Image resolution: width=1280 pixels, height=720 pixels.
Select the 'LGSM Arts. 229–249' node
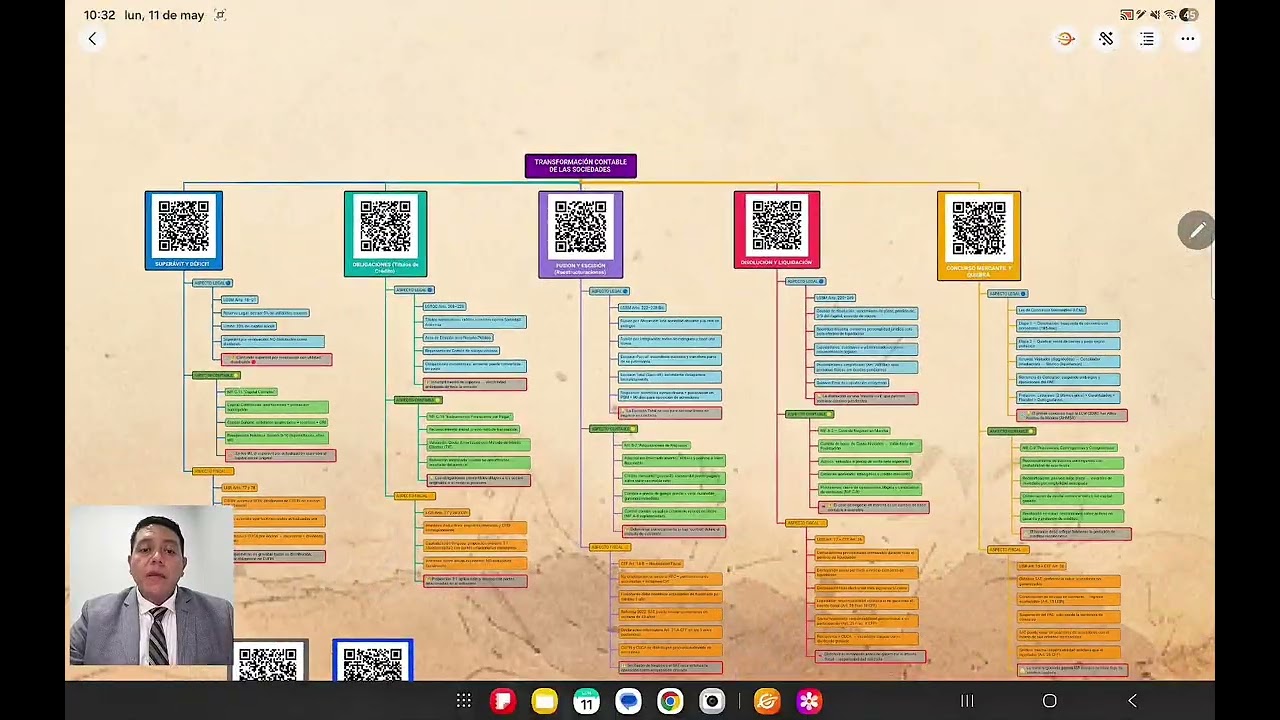(836, 298)
